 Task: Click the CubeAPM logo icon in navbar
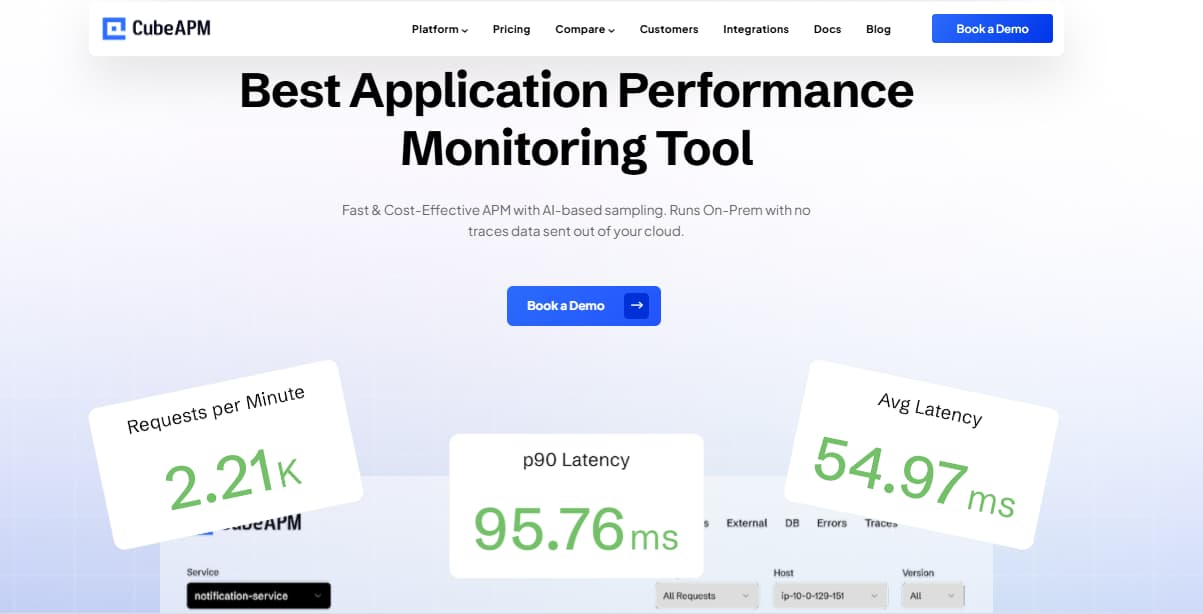coord(114,29)
